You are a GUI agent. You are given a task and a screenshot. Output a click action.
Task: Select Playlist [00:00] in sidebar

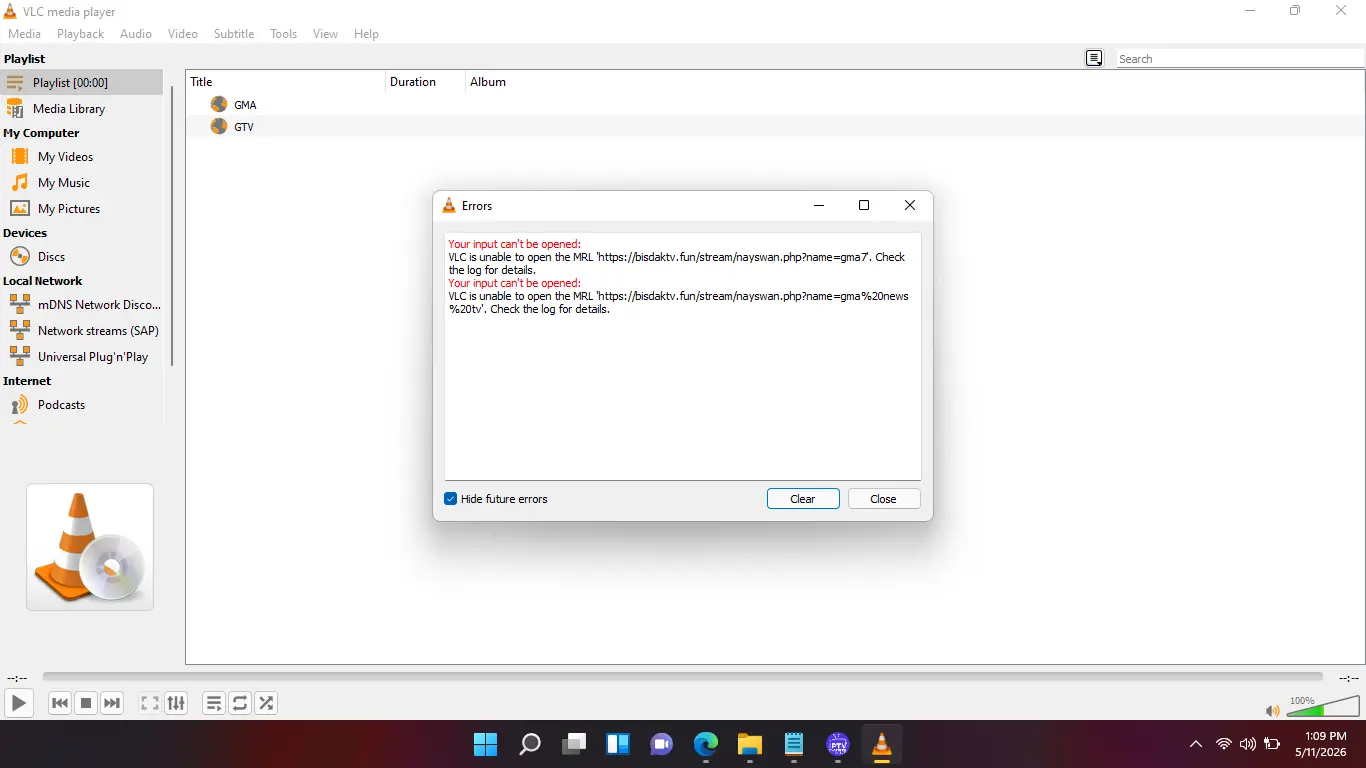(82, 82)
